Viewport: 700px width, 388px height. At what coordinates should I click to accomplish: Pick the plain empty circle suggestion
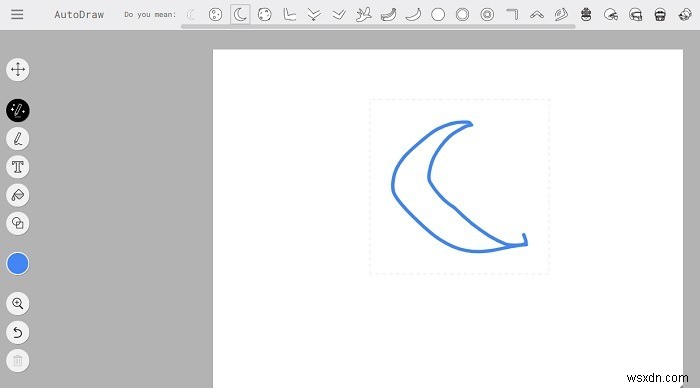tap(438, 15)
